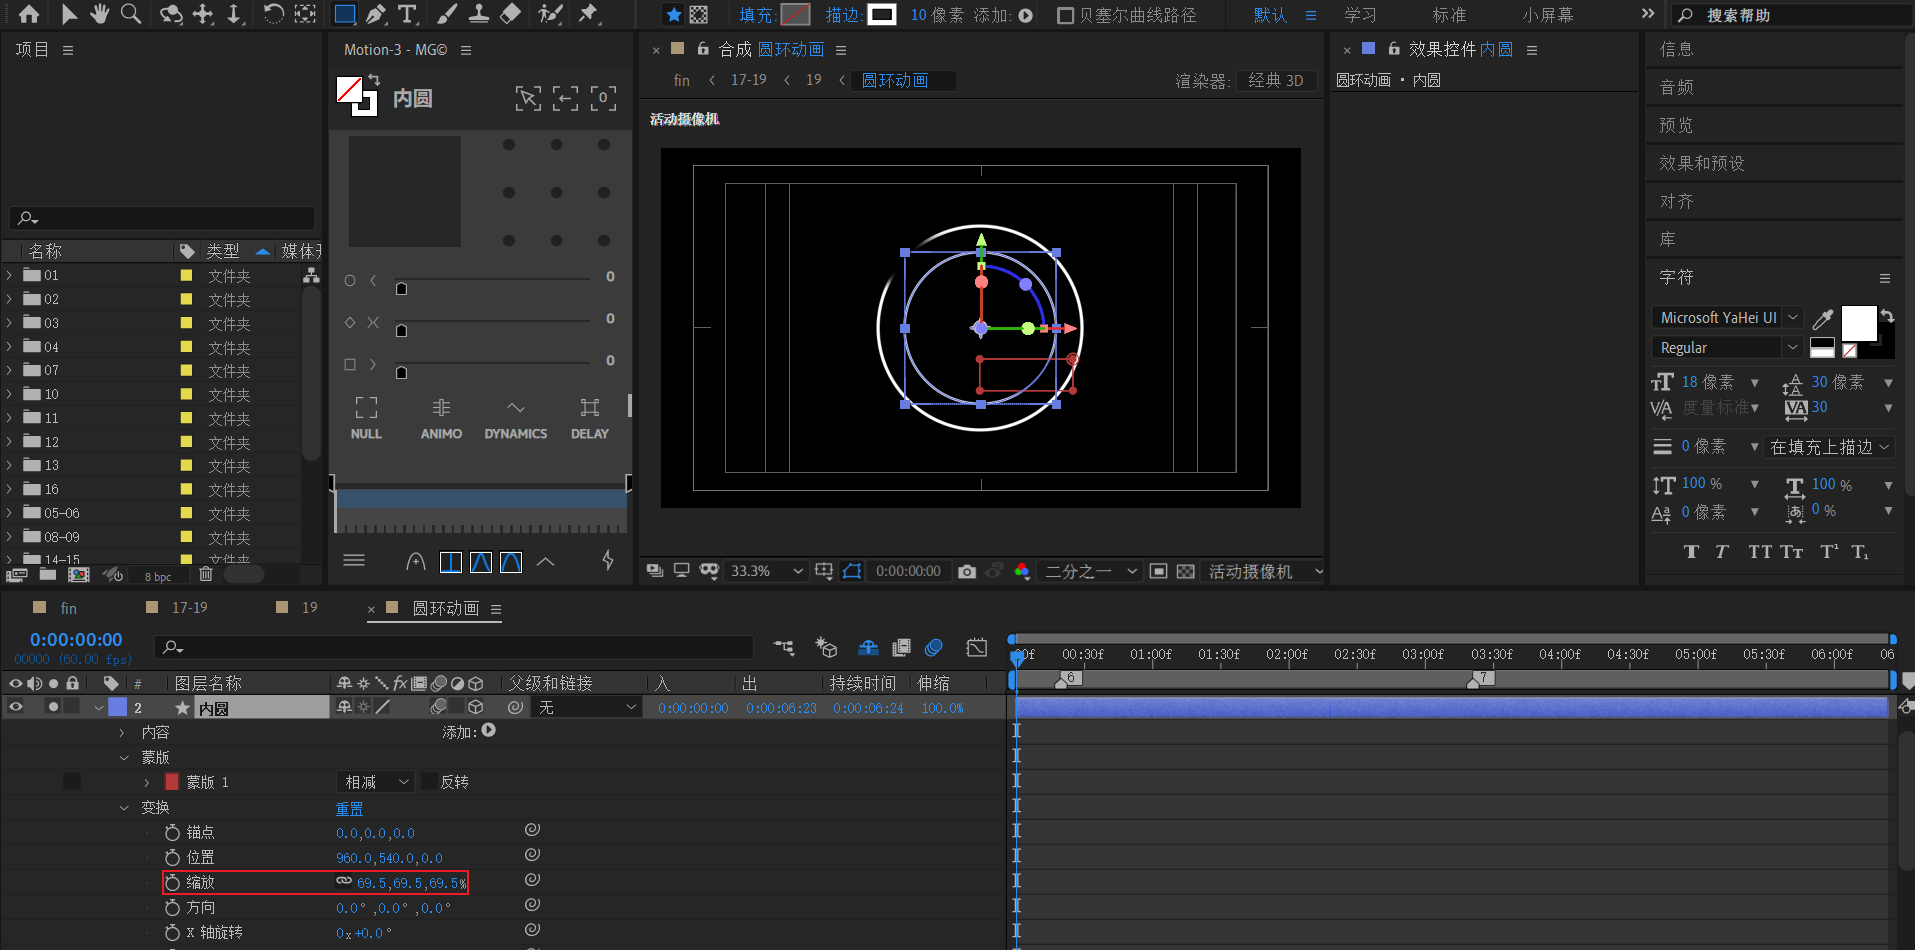Open the Graph Editor icon in timeline
The width and height of the screenshot is (1915, 950).
pyautogui.click(x=977, y=647)
